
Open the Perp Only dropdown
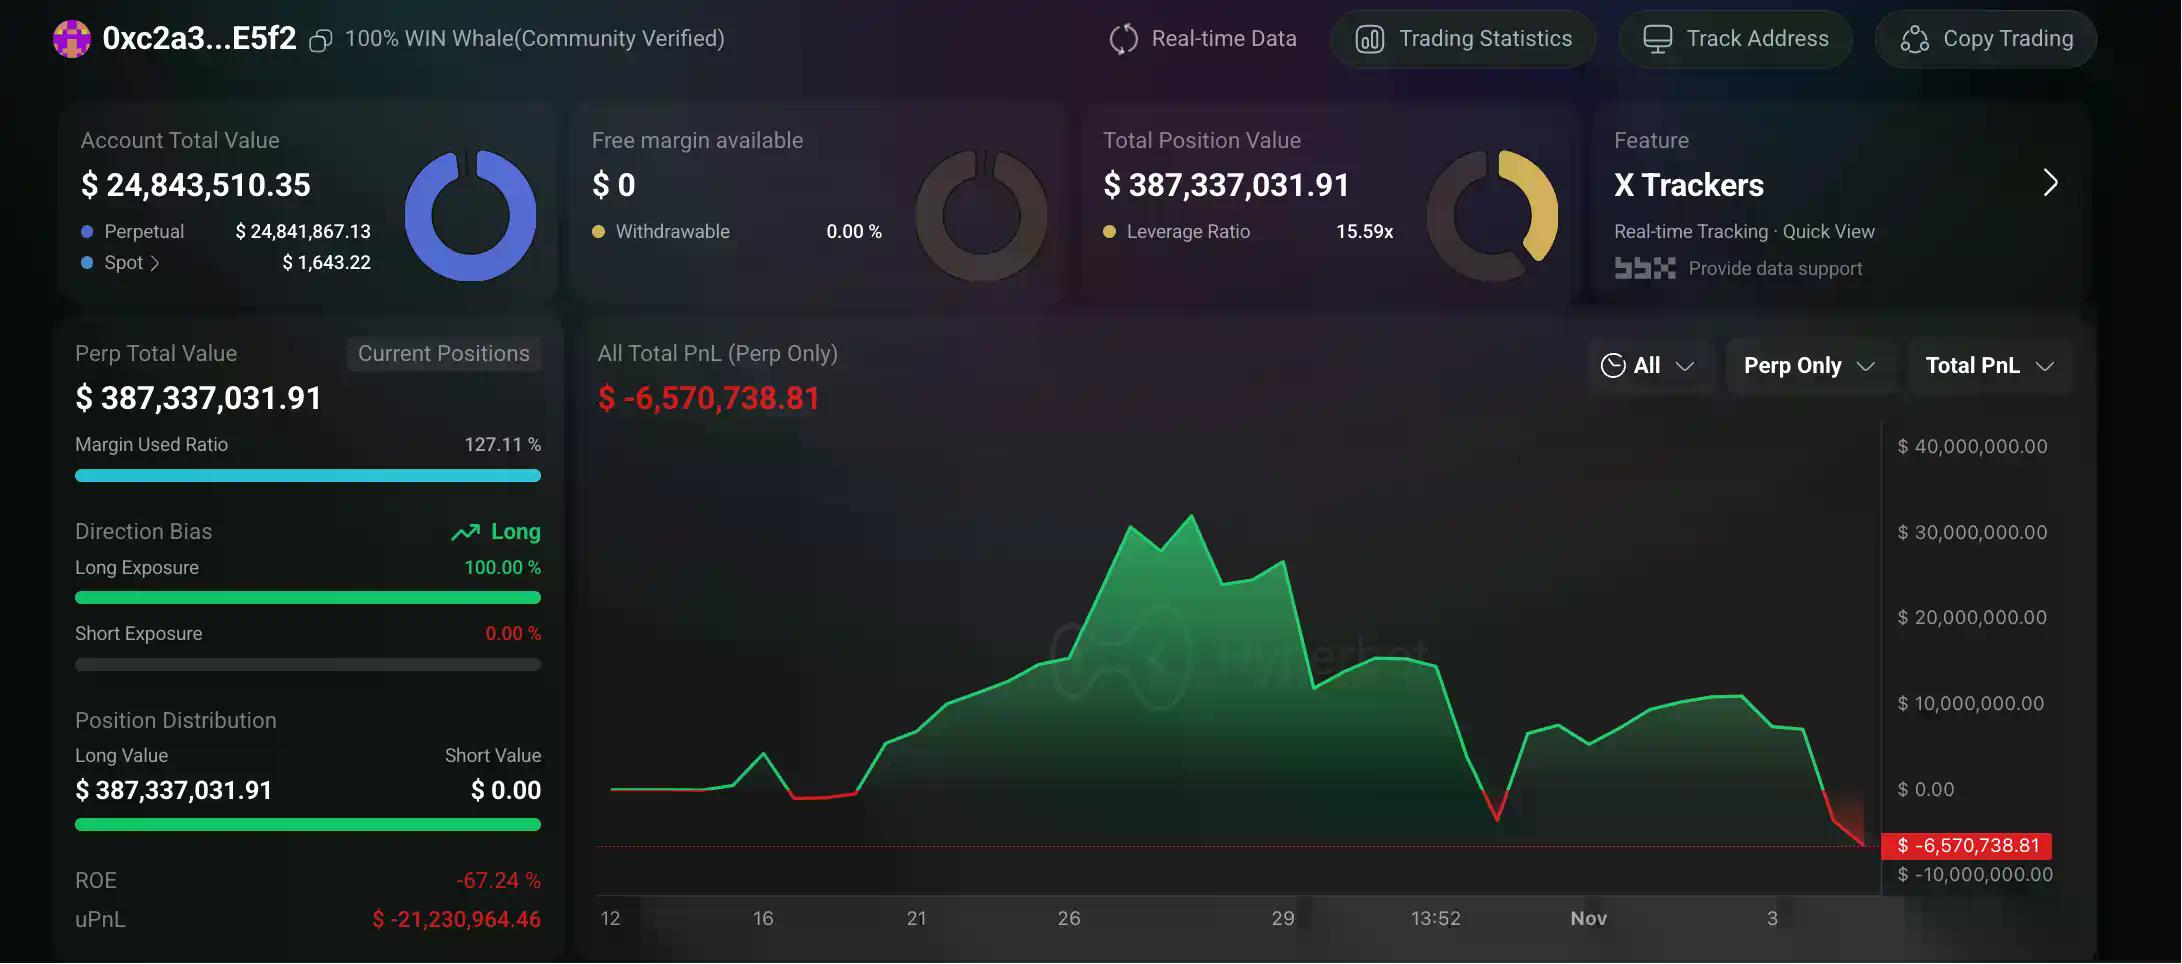pyautogui.click(x=1809, y=366)
